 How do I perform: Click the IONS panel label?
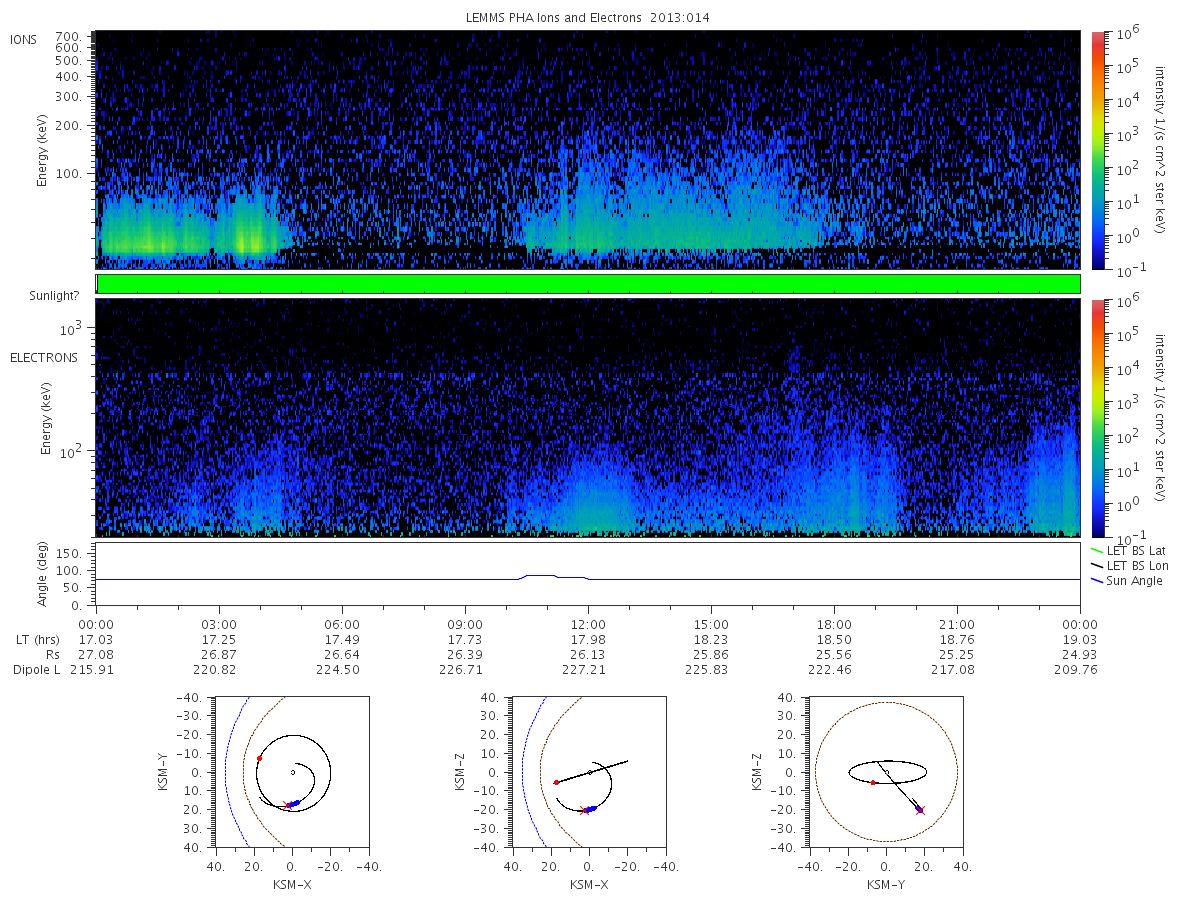25,39
